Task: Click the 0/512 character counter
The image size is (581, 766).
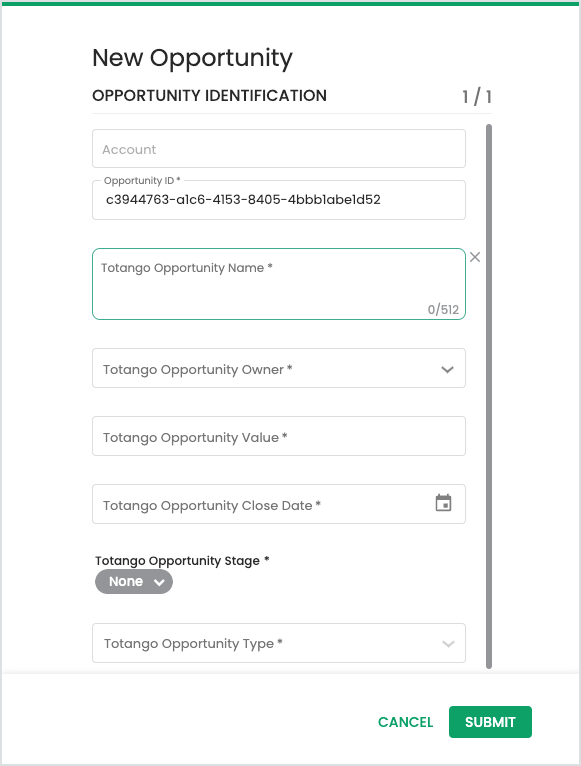Action: pos(443,309)
